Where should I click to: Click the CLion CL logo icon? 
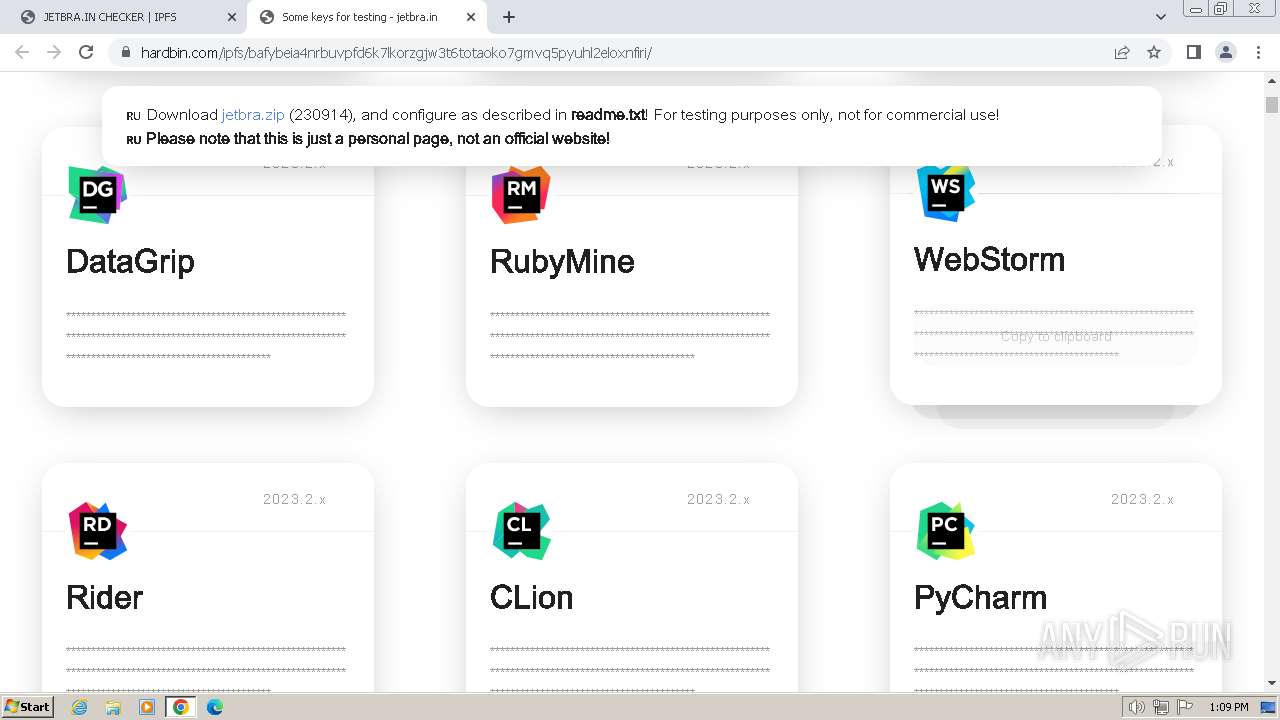521,530
